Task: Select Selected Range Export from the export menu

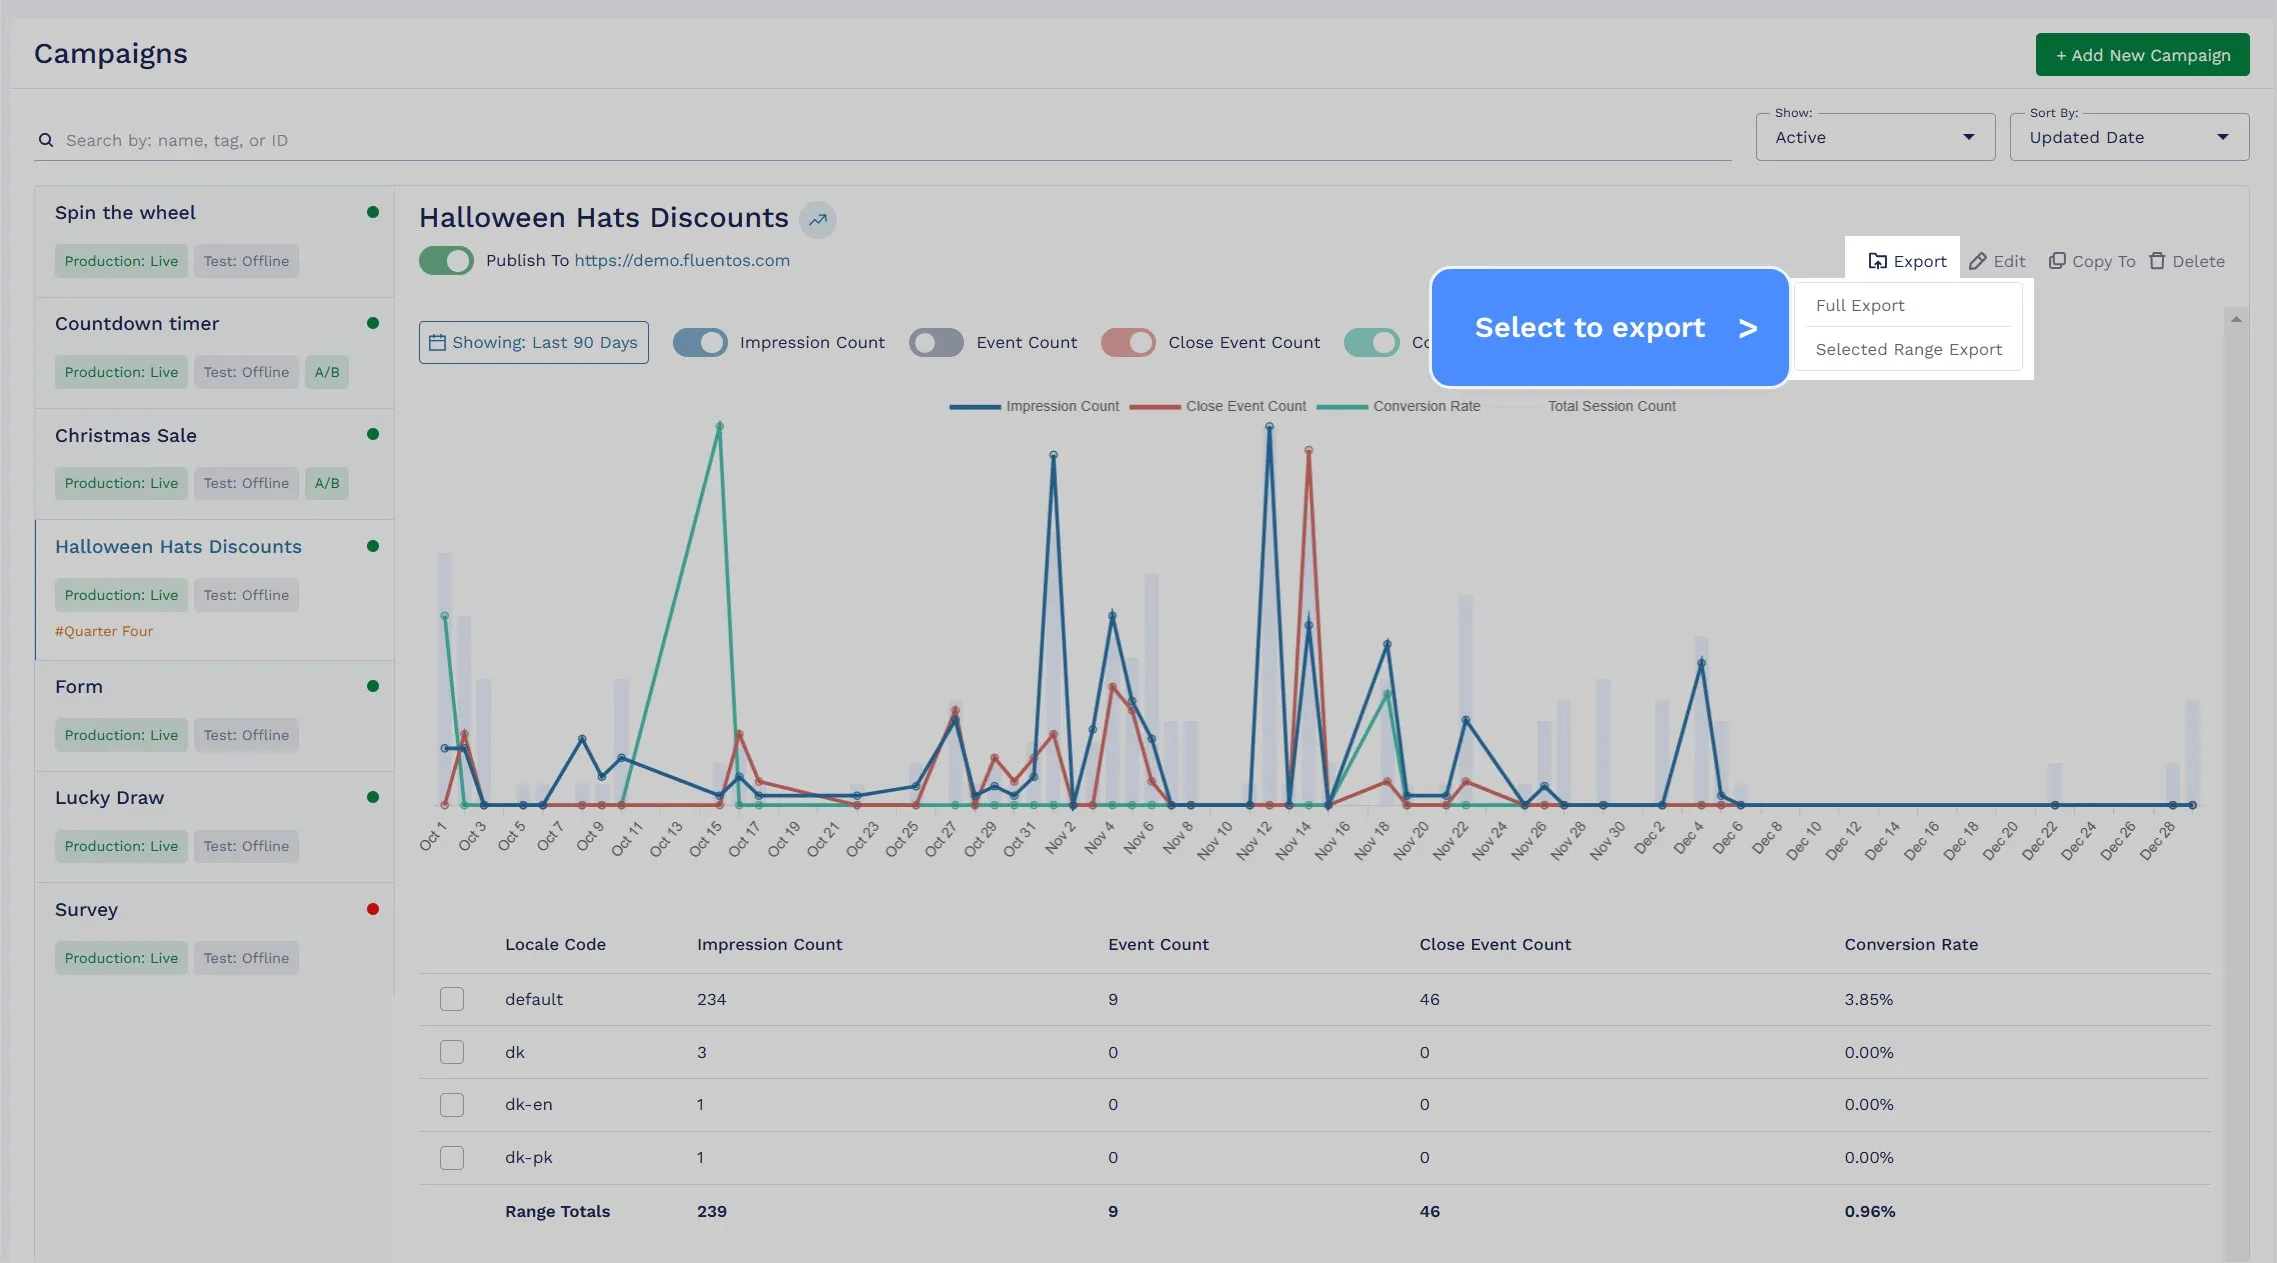Action: coord(1908,350)
